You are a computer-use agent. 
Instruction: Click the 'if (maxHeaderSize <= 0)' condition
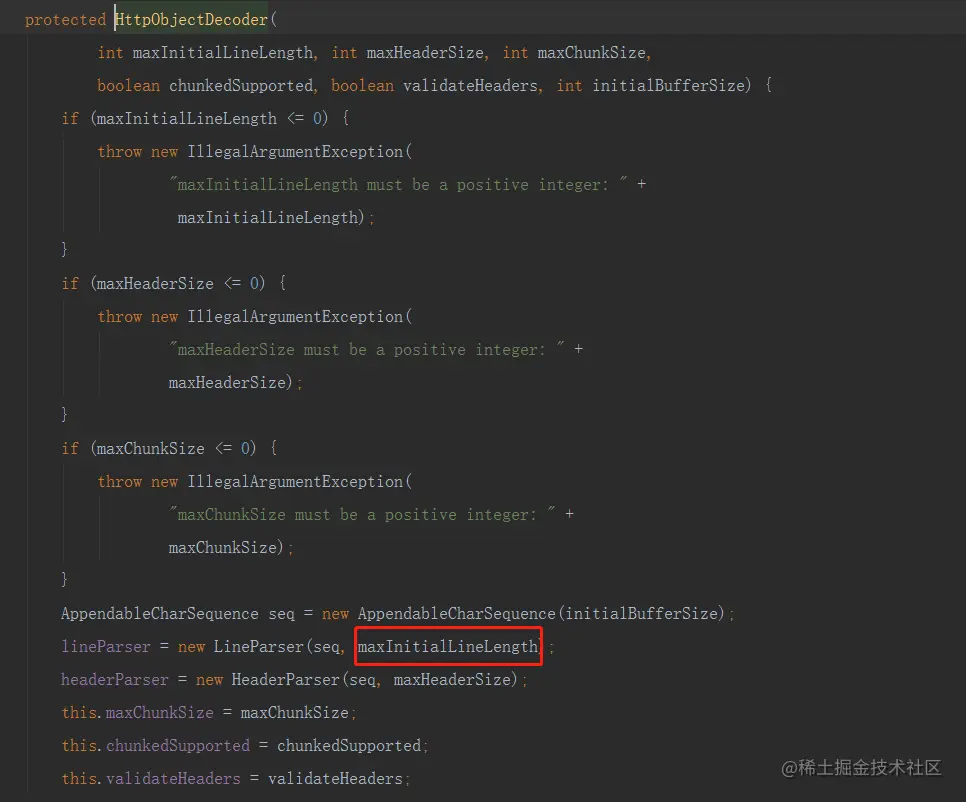163,283
